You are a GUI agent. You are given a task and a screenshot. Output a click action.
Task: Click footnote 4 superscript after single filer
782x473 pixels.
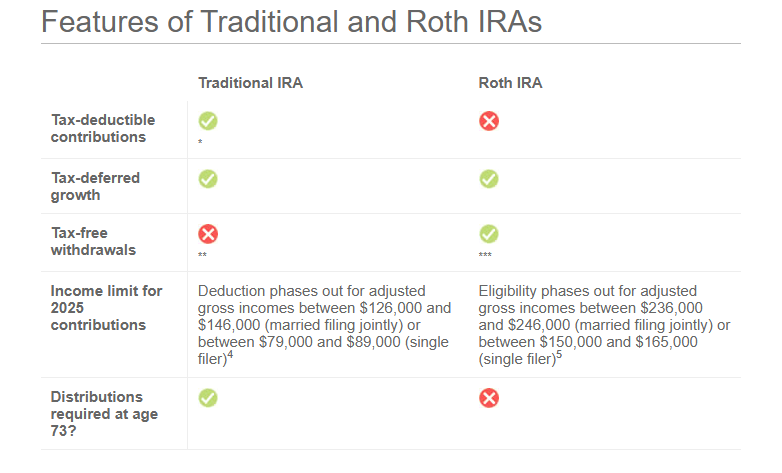(230, 353)
